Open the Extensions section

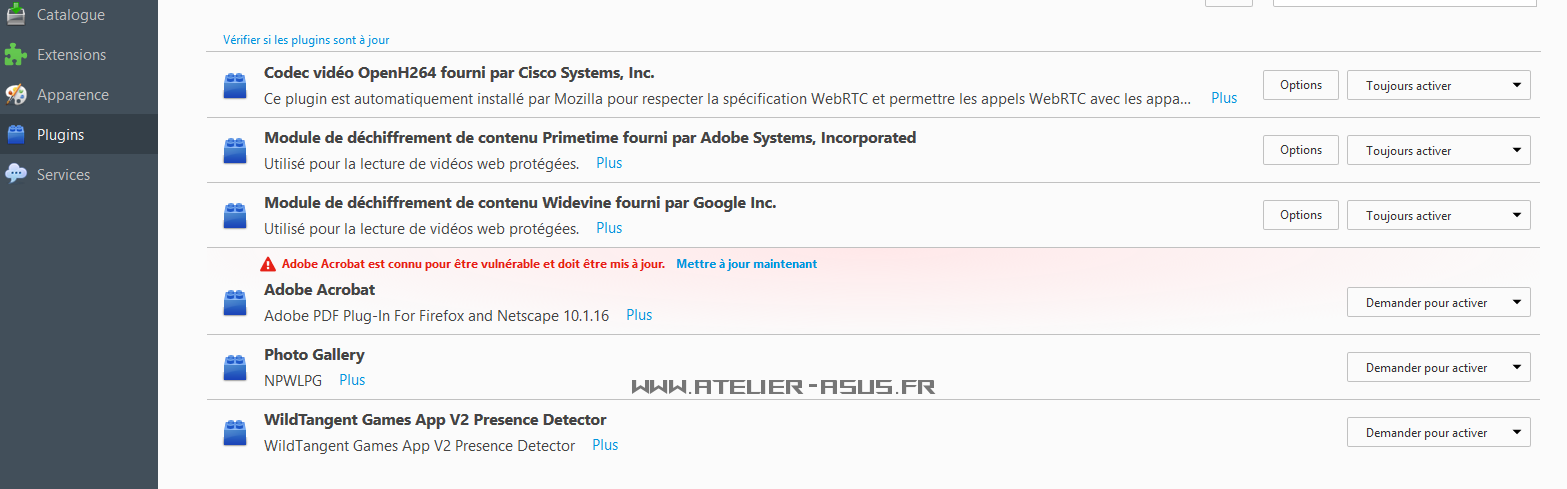pos(71,55)
